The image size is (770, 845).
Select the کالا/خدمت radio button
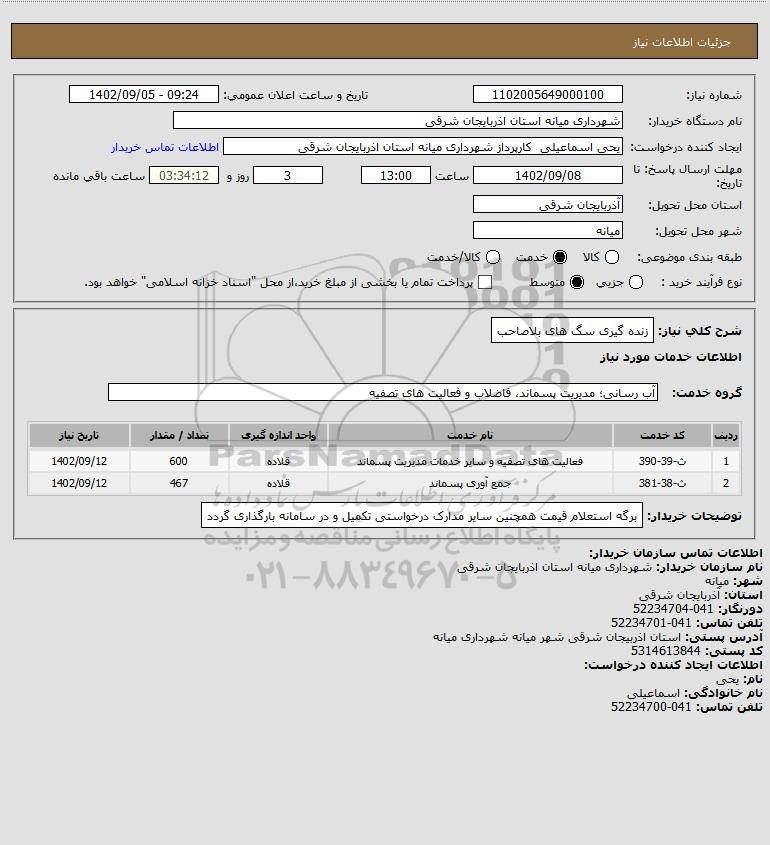pyautogui.click(x=492, y=258)
